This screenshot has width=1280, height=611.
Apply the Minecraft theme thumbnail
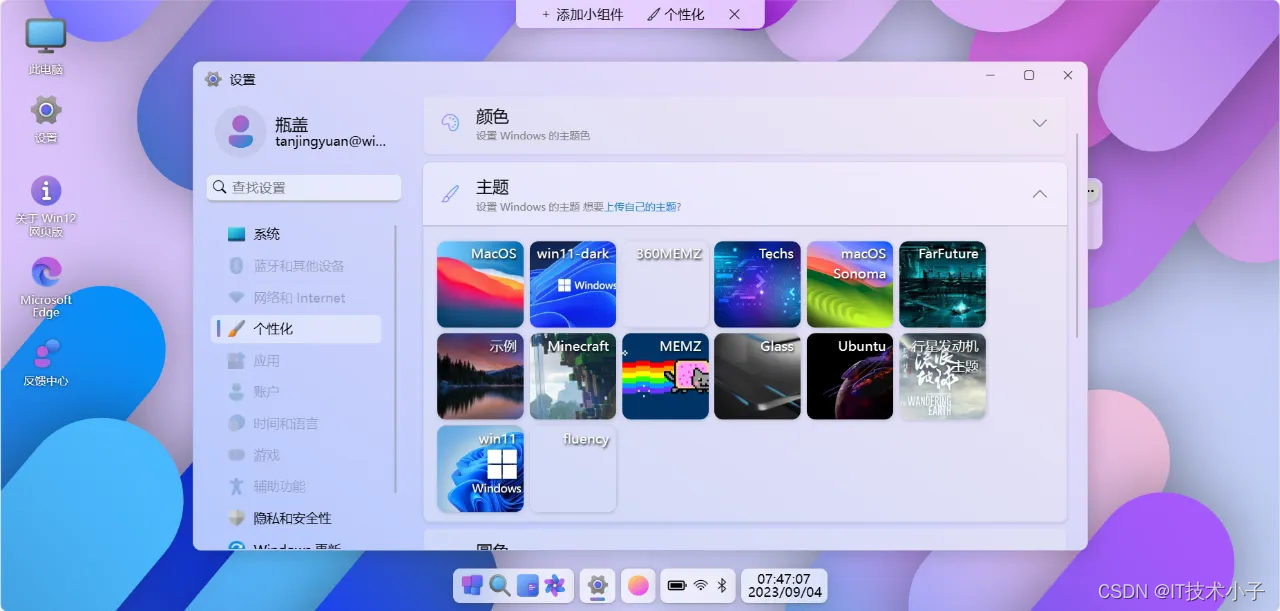573,376
